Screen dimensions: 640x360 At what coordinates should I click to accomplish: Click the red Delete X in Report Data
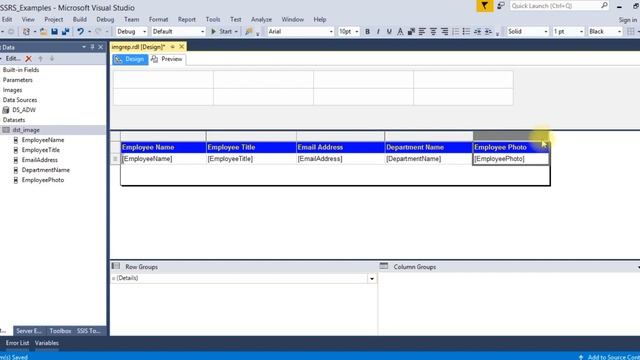pyautogui.click(x=29, y=59)
